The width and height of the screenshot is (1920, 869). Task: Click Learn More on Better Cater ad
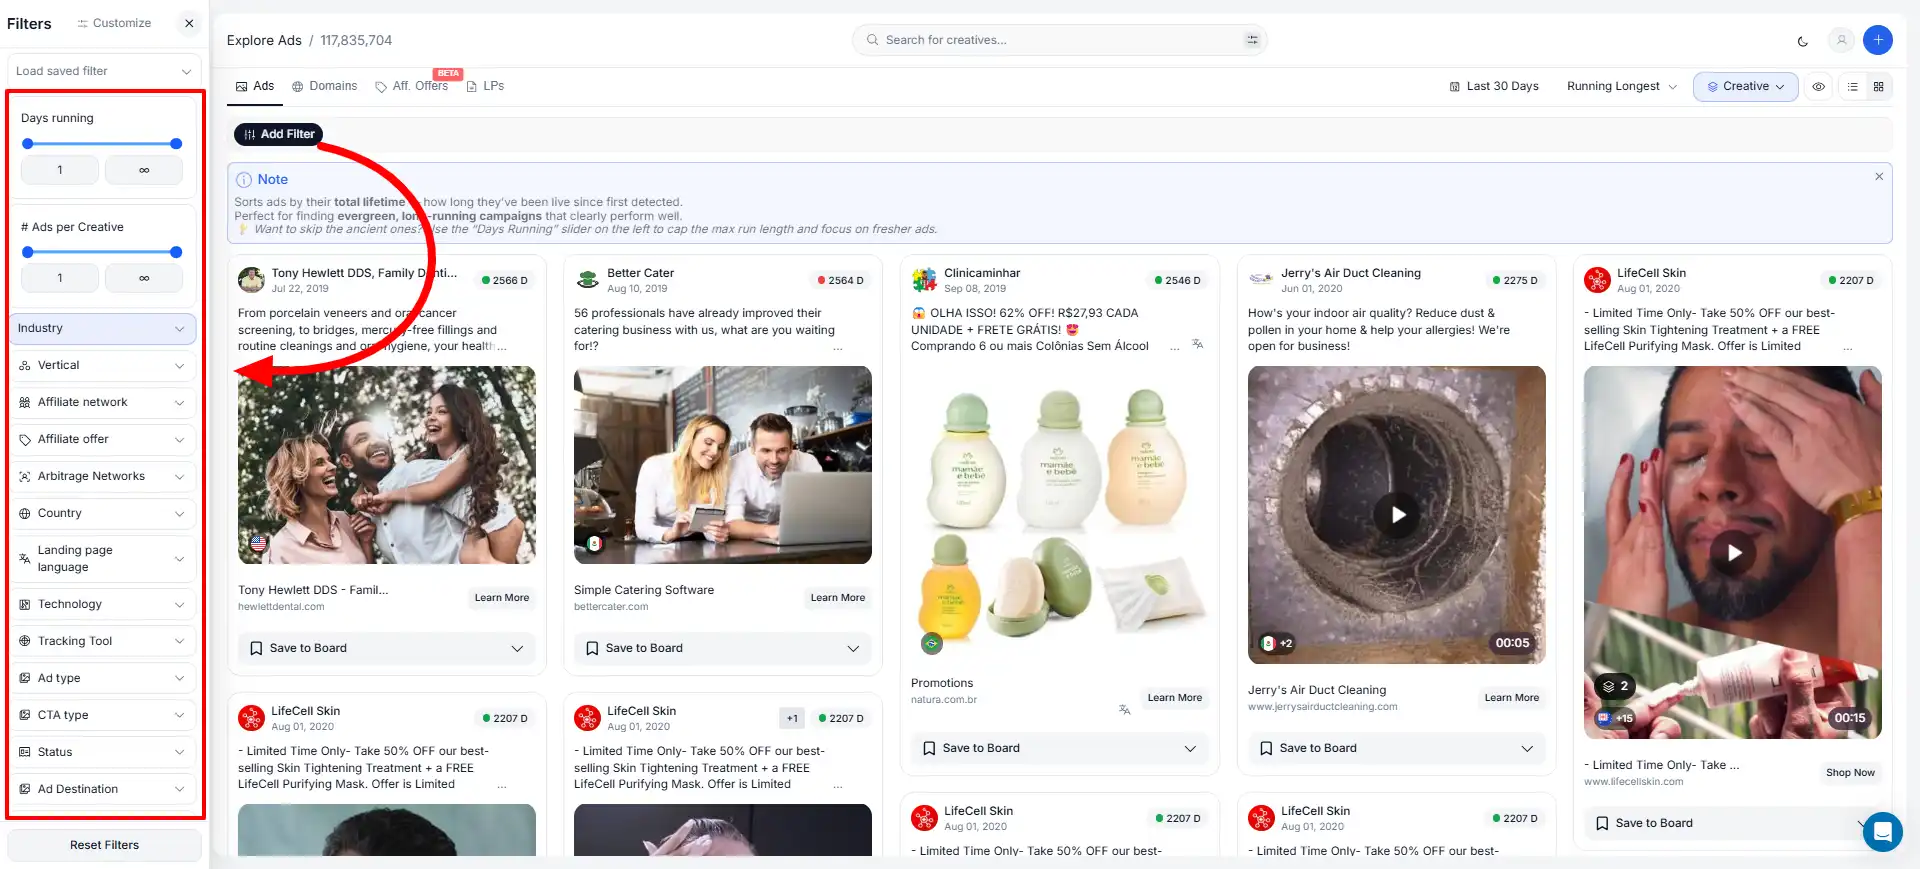pos(838,597)
